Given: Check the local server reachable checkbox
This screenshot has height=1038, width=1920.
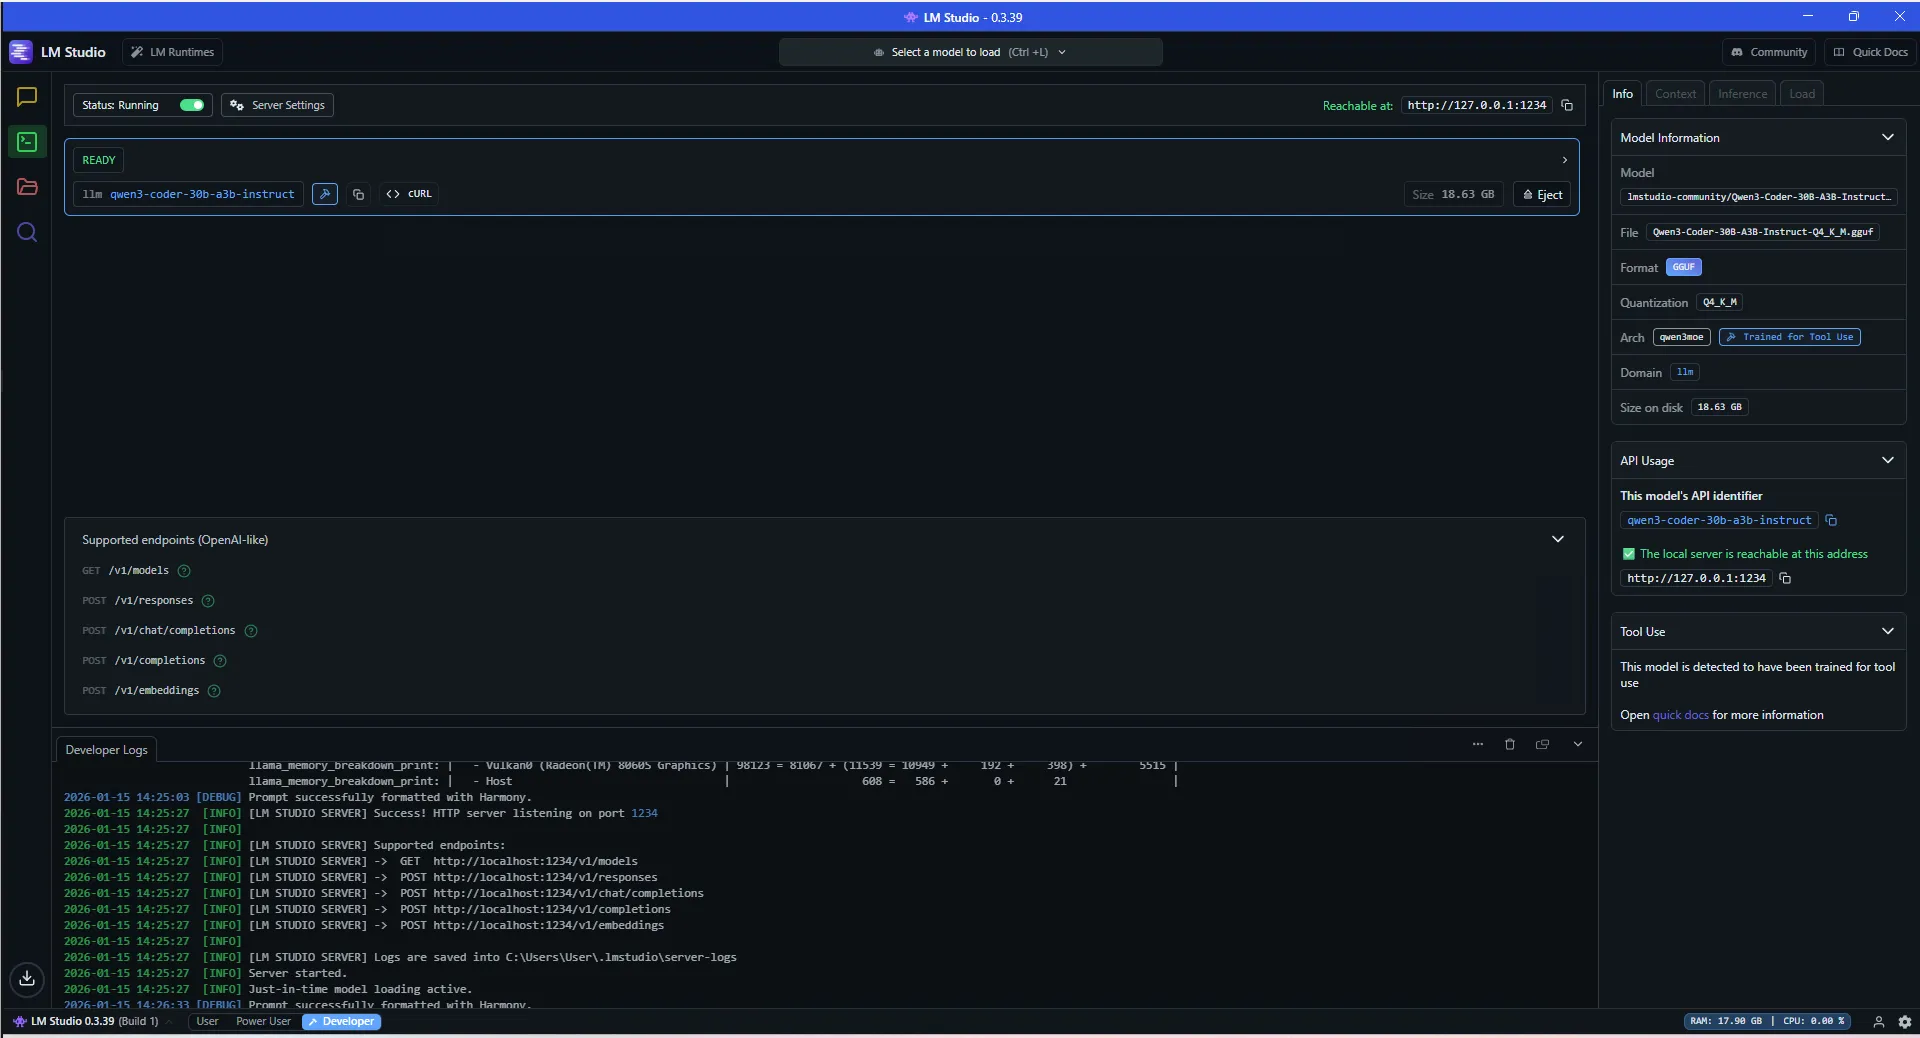Looking at the screenshot, I should click(x=1629, y=554).
